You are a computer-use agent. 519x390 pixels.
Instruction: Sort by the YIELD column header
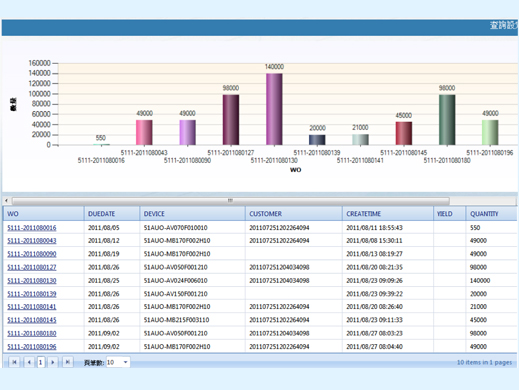(x=449, y=214)
